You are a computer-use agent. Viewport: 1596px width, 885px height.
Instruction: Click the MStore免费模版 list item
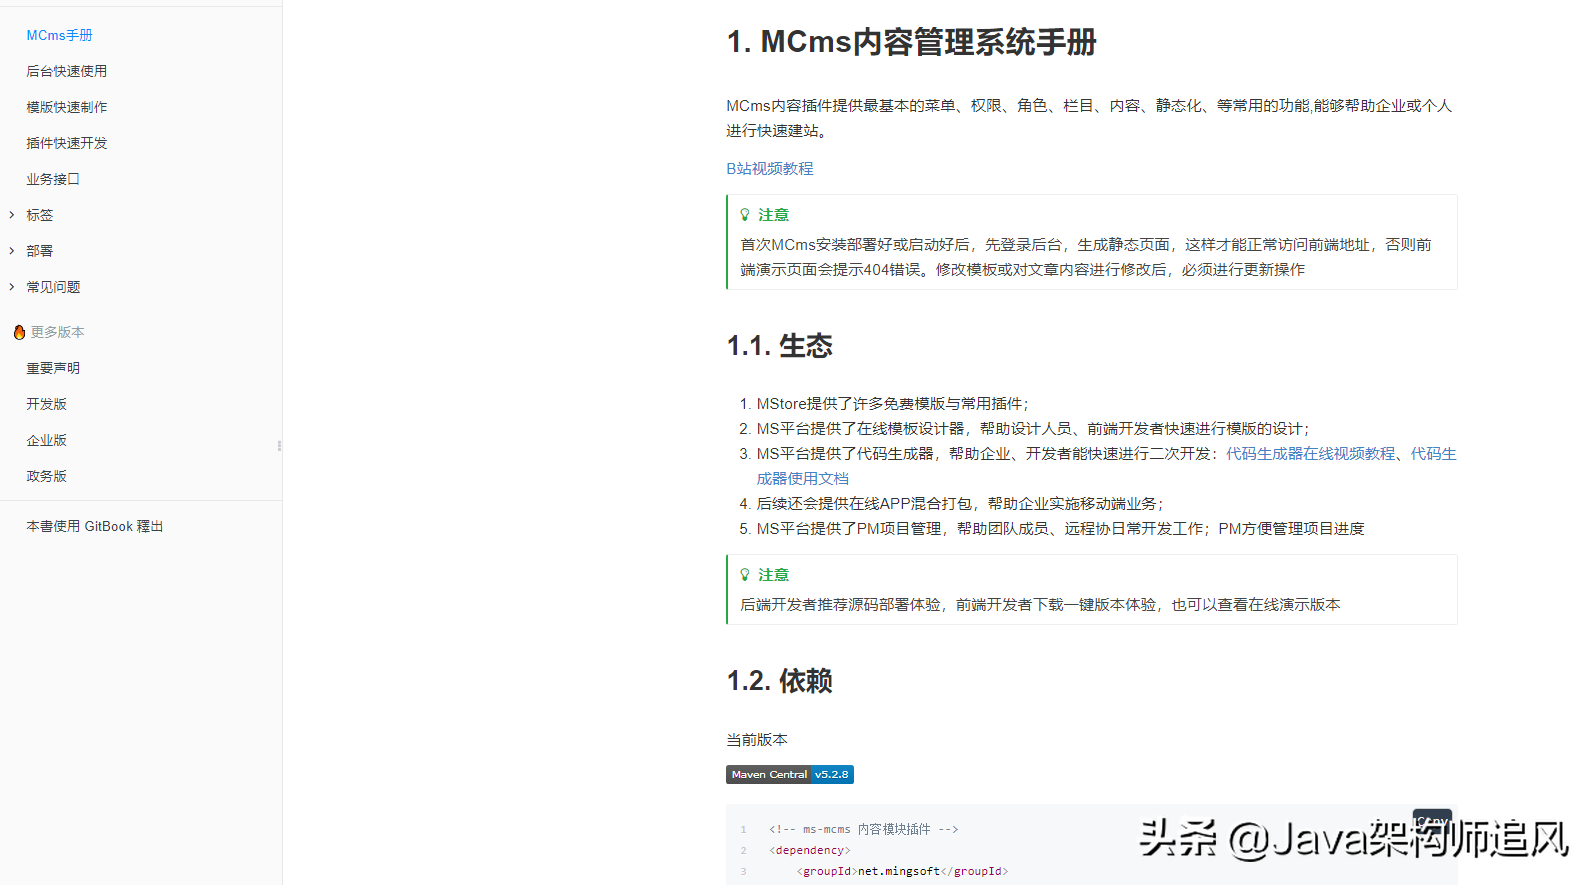(x=892, y=404)
